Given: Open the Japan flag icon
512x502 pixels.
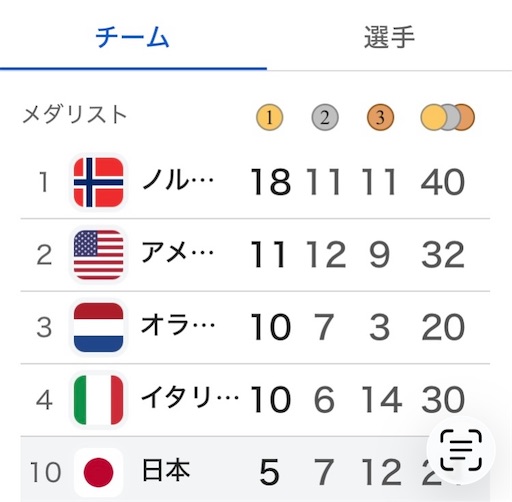Looking at the screenshot, I should (x=98, y=472).
